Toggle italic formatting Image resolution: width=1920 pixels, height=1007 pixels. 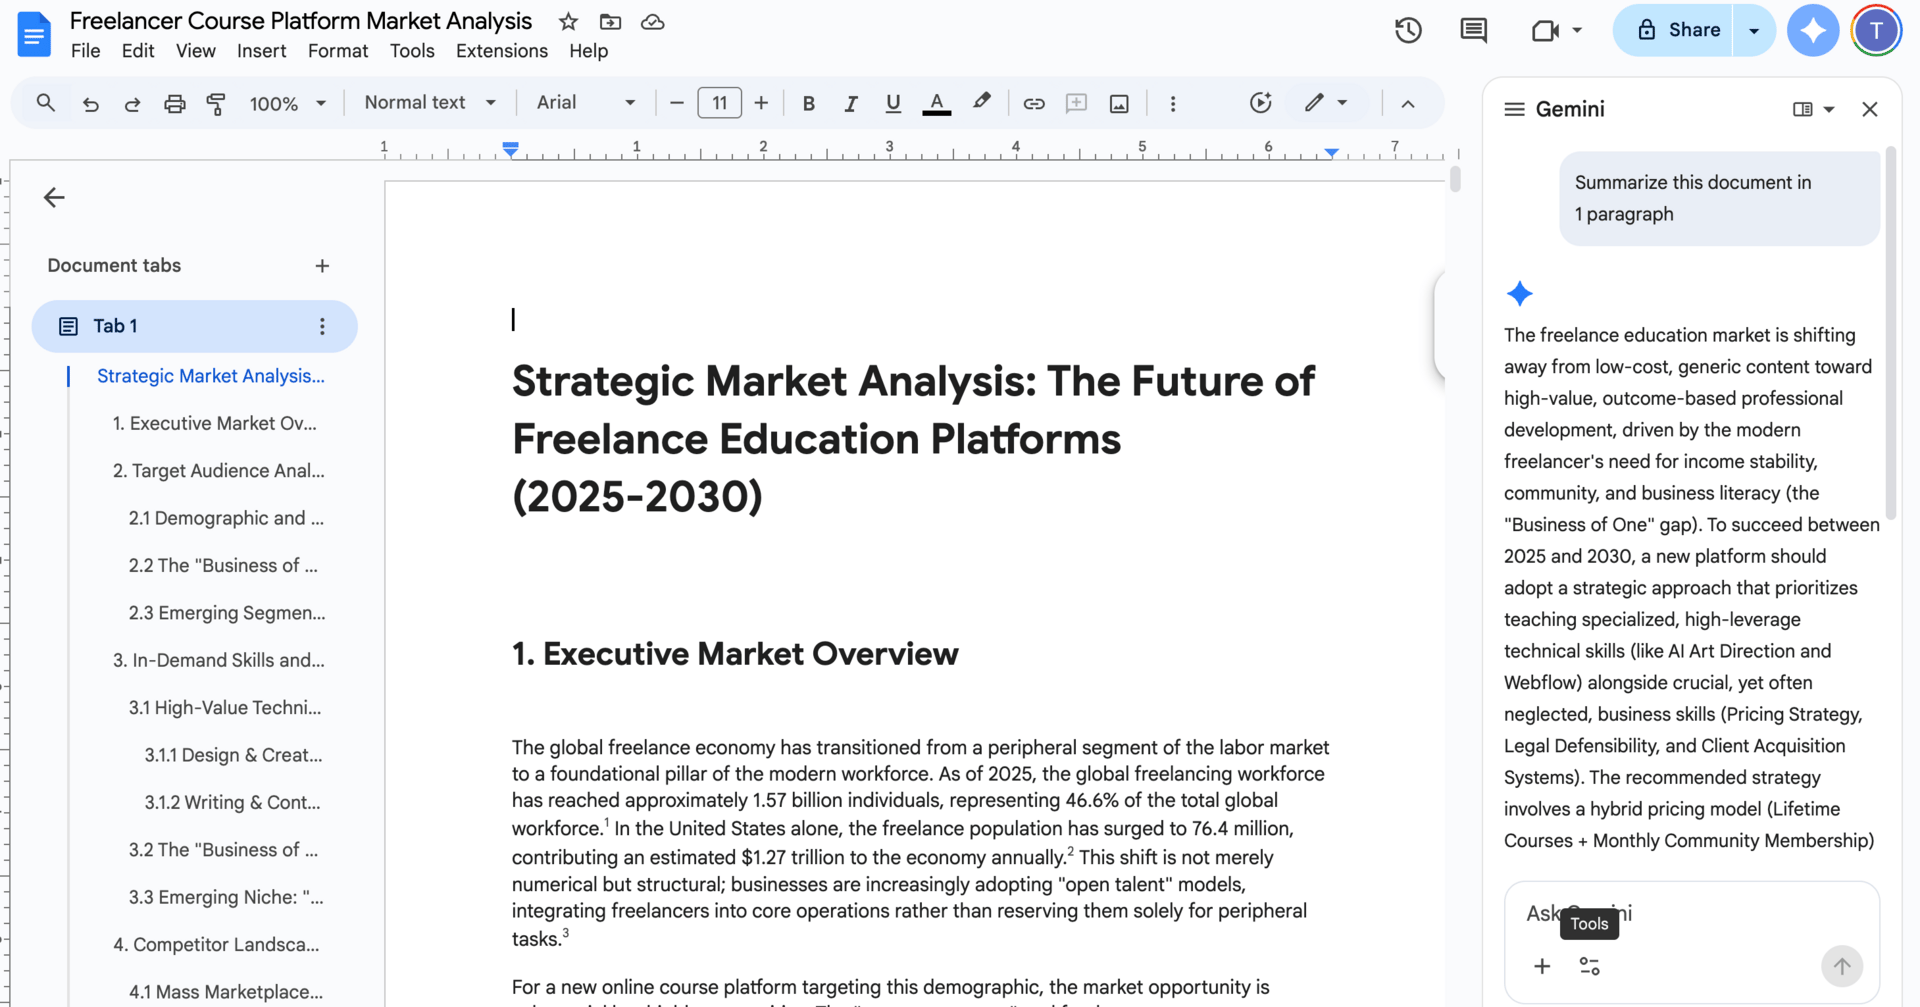(x=851, y=103)
